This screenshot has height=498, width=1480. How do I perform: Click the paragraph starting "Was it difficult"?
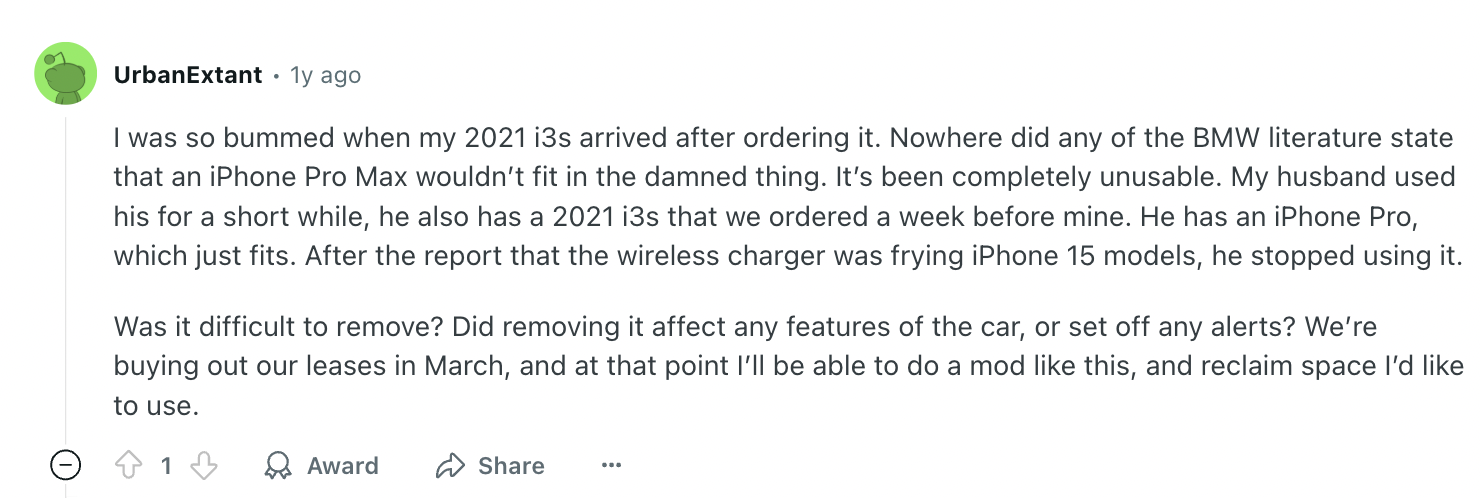click(788, 366)
